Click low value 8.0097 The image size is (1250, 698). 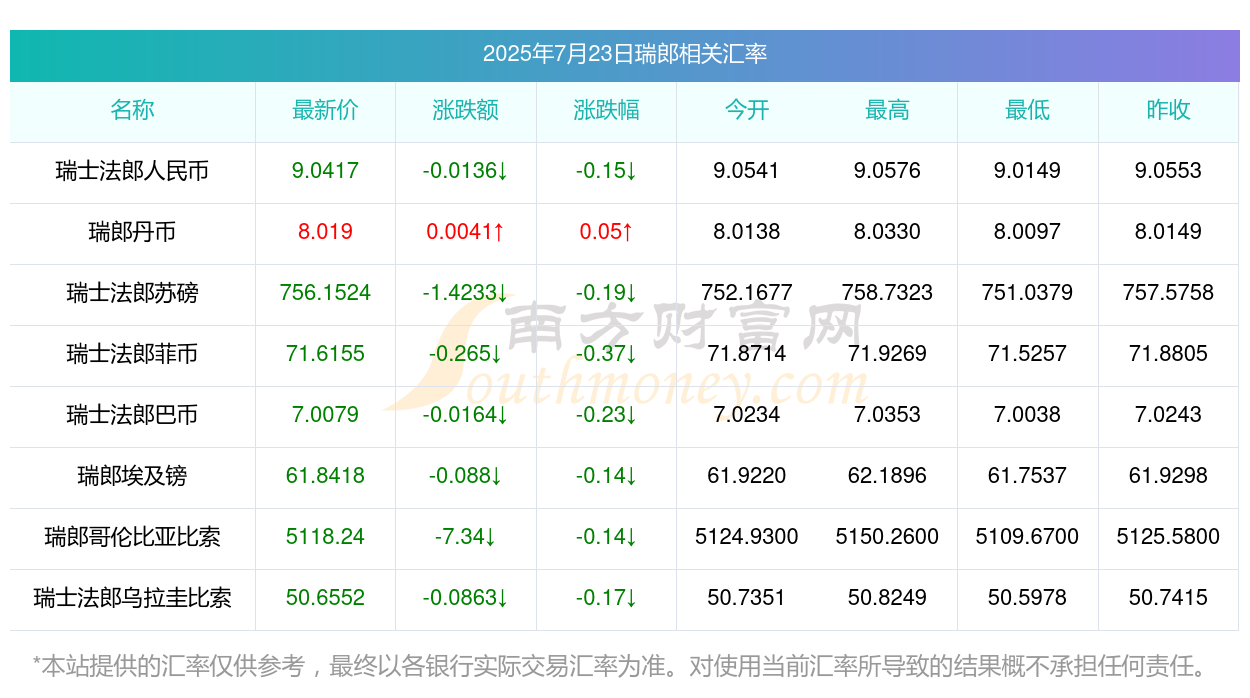pos(1028,232)
